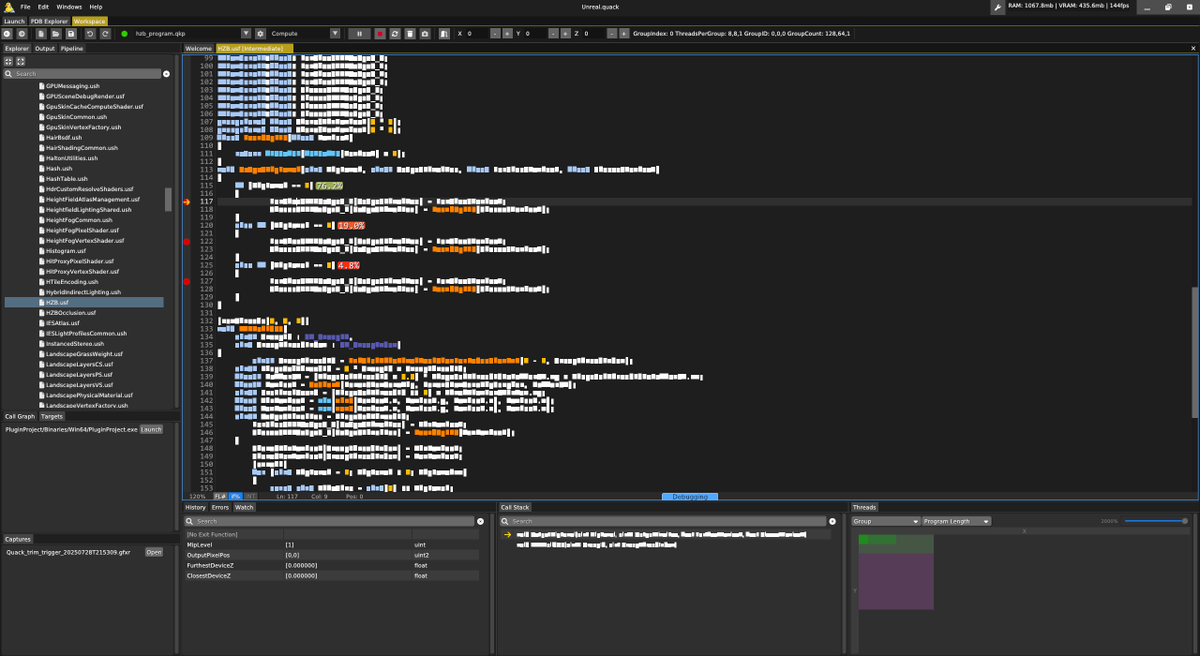
Task: Take a capture with the camera icon
Action: click(424, 33)
